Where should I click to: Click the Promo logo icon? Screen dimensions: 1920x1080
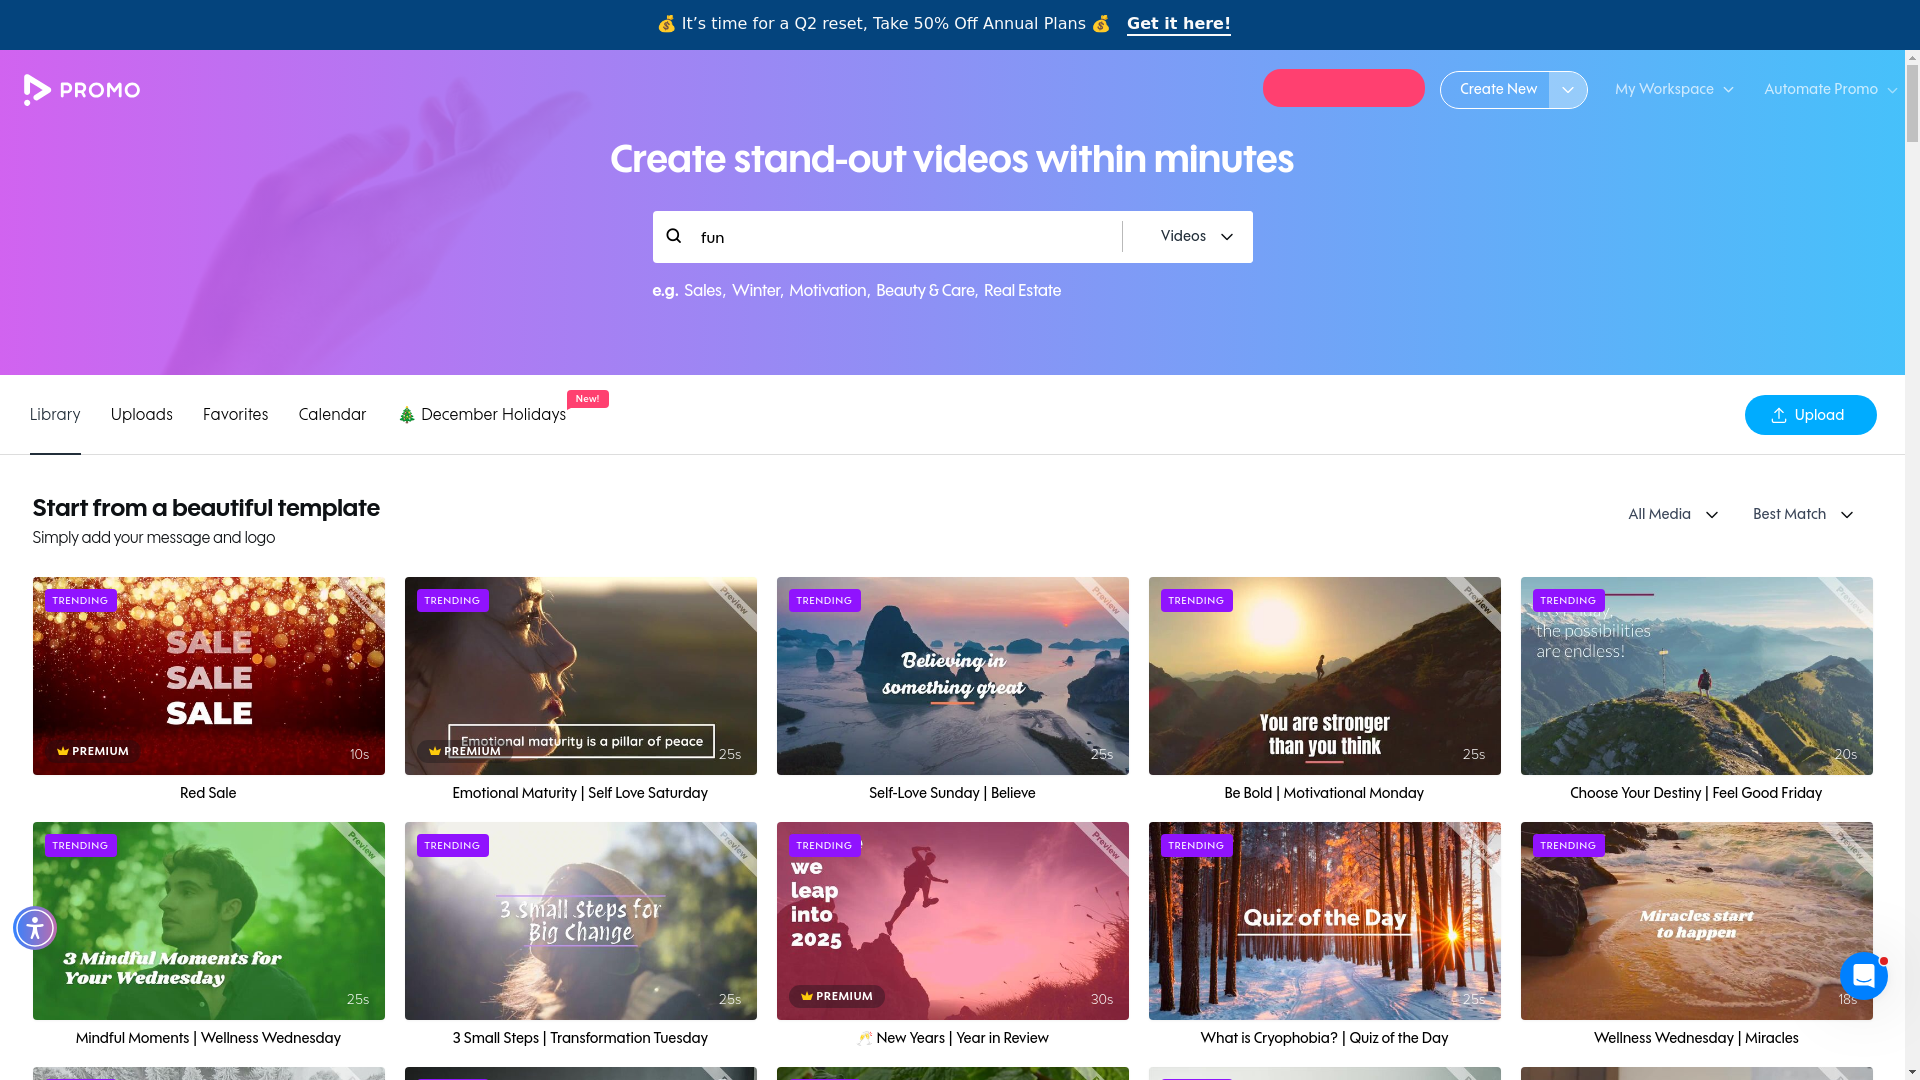pos(37,90)
